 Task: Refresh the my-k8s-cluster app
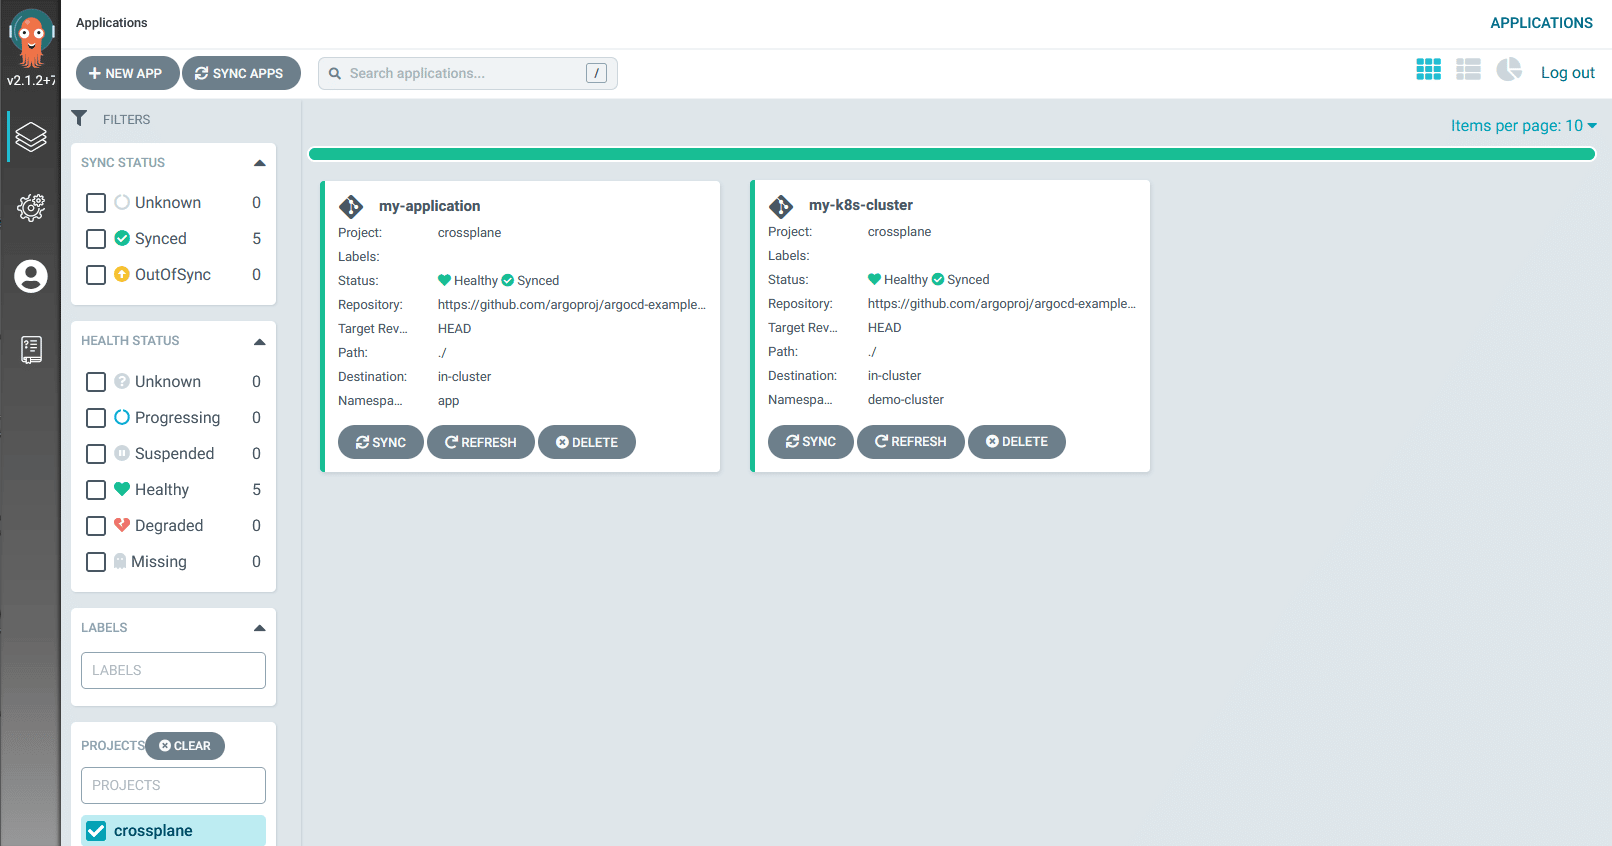911,441
